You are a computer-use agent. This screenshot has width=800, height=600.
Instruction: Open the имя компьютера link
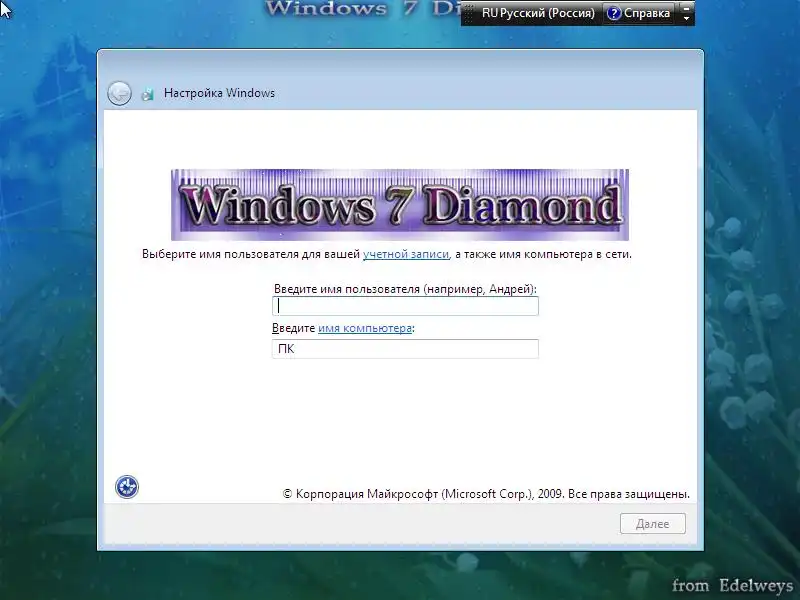(x=365, y=328)
